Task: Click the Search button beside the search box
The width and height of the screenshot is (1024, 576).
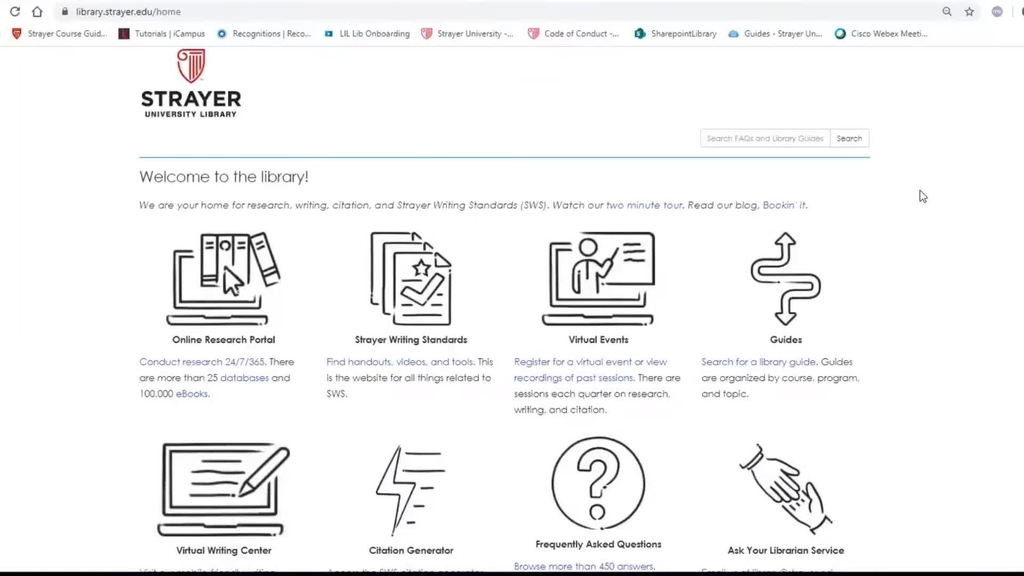Action: [x=849, y=139]
